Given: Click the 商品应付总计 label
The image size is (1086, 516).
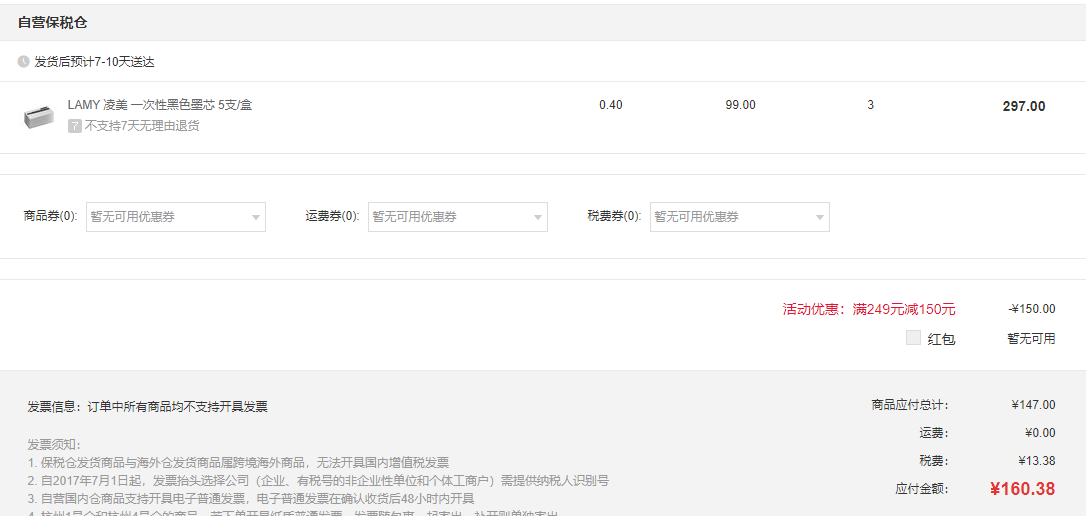Looking at the screenshot, I should [x=910, y=405].
